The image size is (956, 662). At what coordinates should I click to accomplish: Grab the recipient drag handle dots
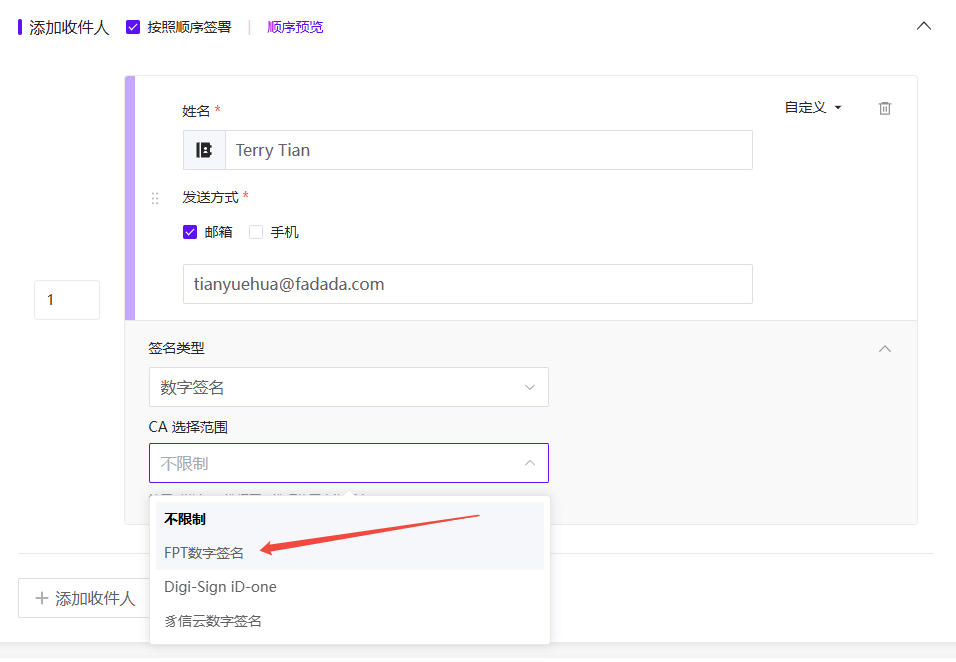coord(155,198)
